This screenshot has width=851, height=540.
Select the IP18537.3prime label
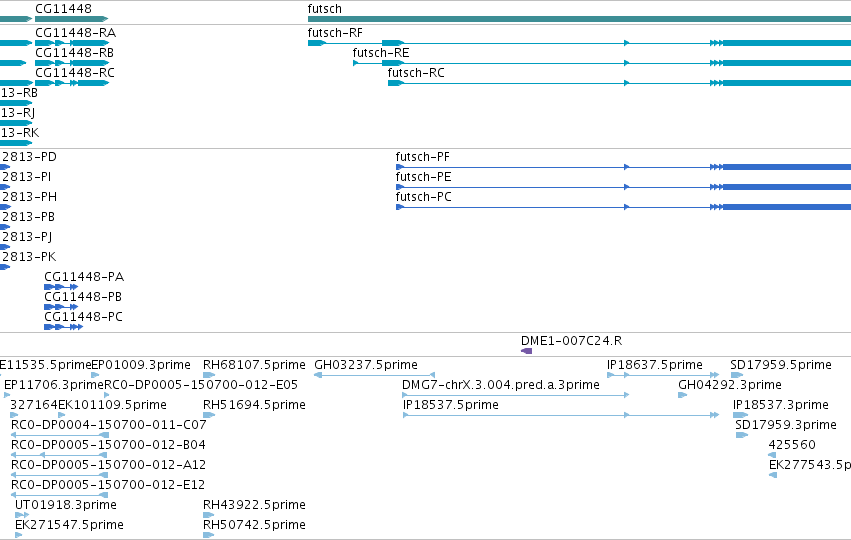[x=780, y=405]
